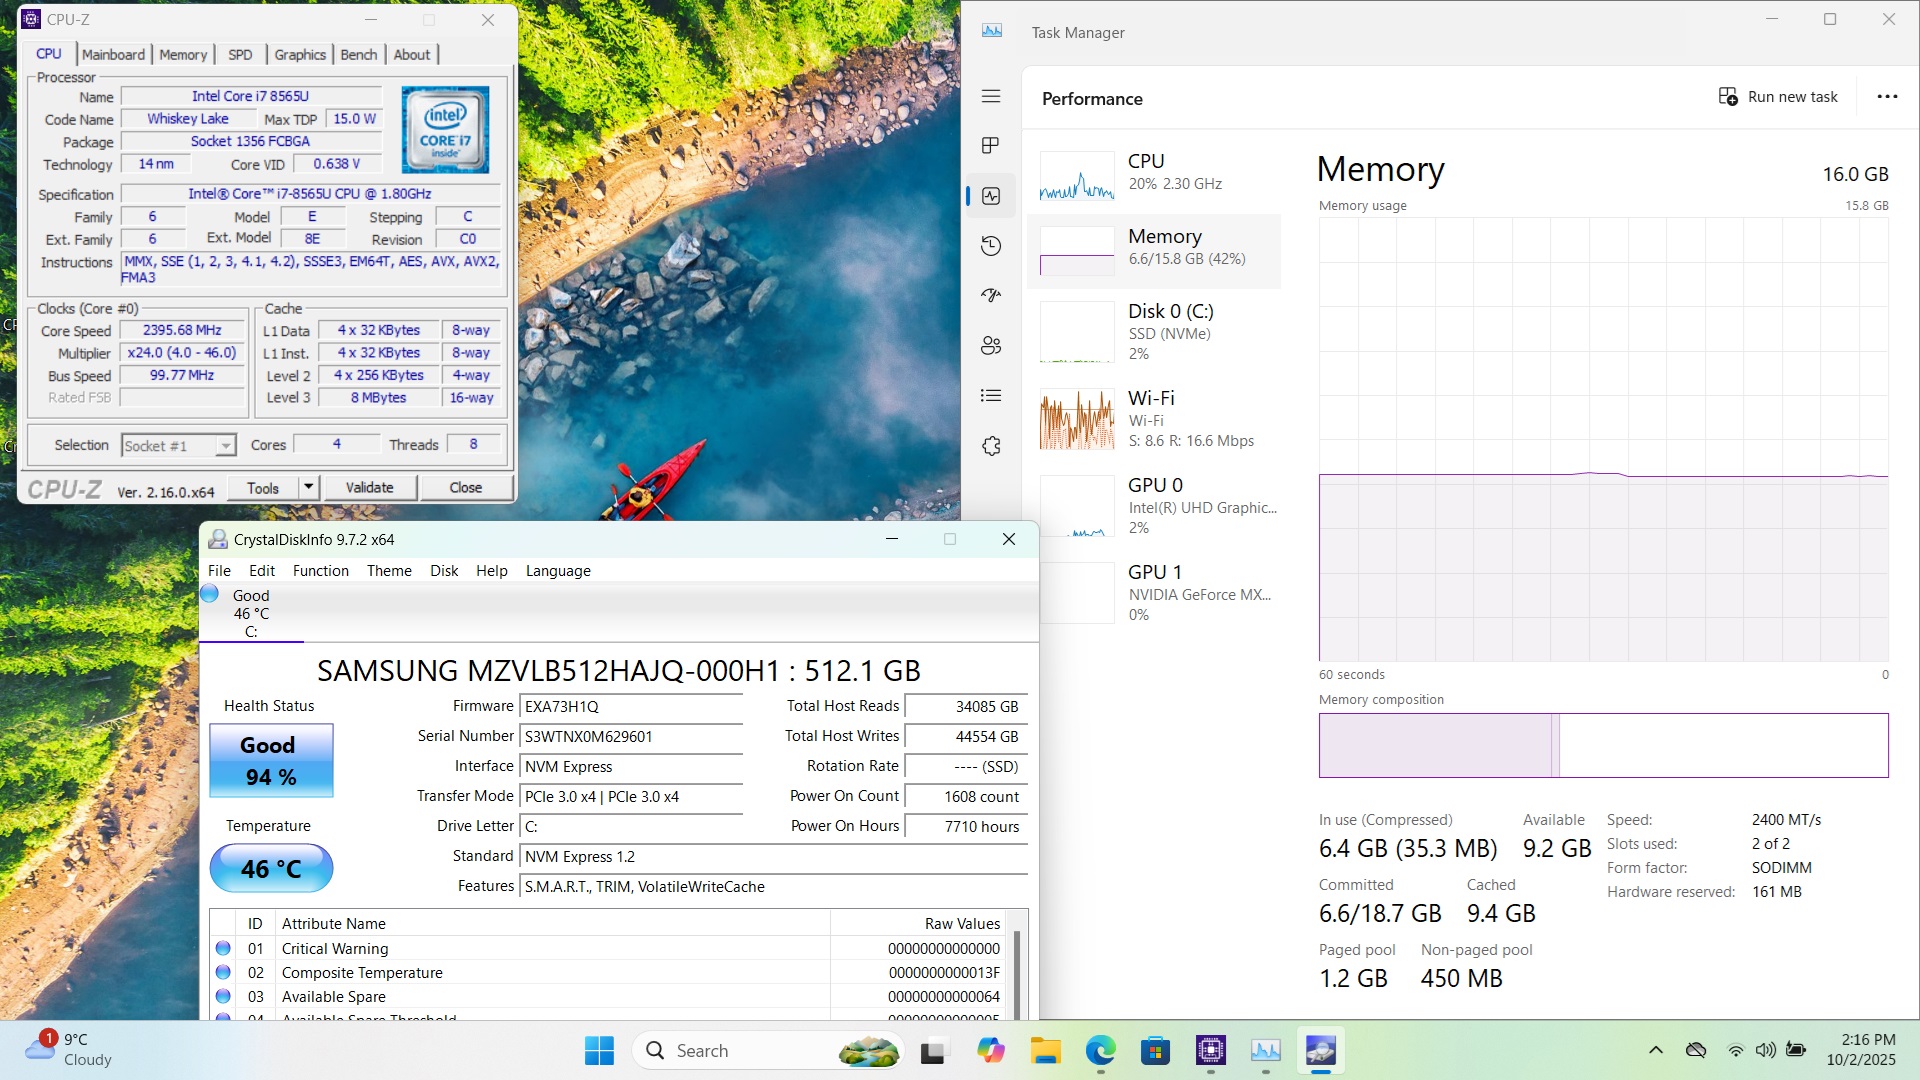Open Services page puzzle icon
Viewport: 1920px width, 1080px height.
(991, 446)
